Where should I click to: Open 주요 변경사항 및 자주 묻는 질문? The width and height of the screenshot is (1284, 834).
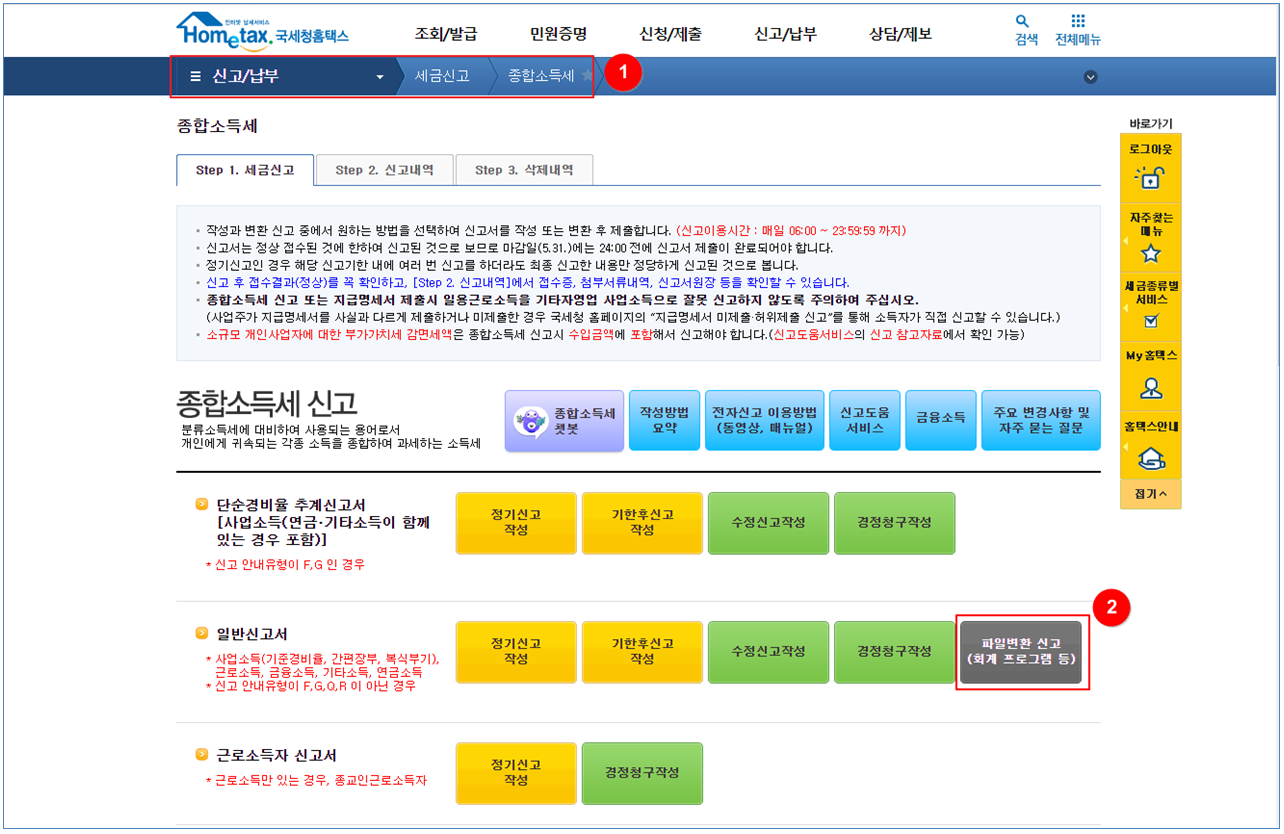pos(1041,421)
